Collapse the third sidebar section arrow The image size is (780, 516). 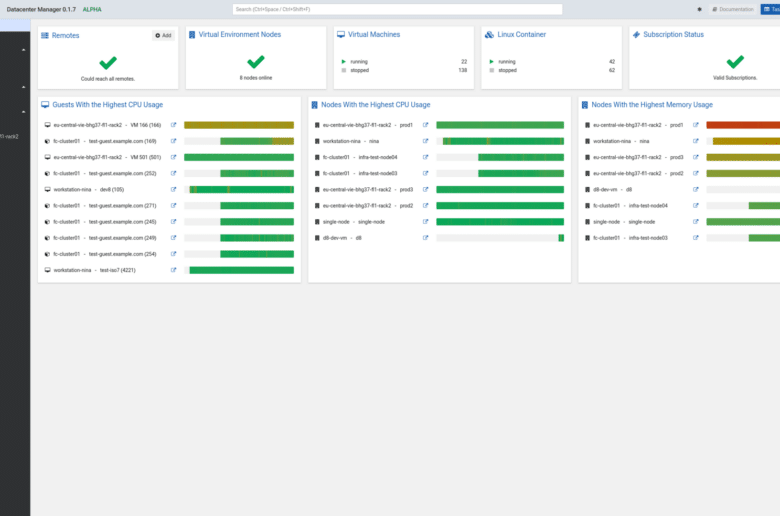(x=23, y=112)
